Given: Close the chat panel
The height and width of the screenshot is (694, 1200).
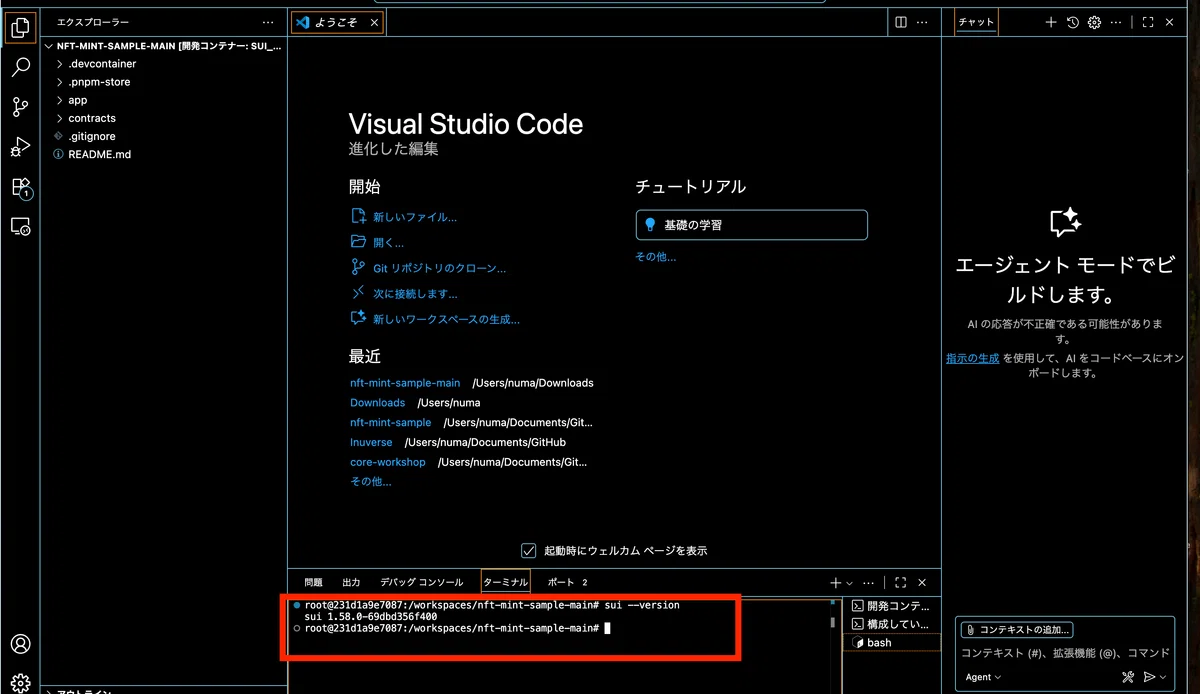Looking at the screenshot, I should (1170, 22).
